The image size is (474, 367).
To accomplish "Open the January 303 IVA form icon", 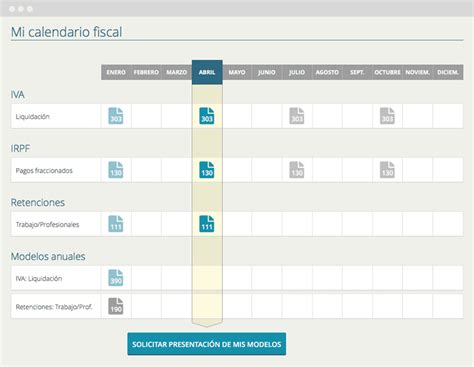I will 116,116.
